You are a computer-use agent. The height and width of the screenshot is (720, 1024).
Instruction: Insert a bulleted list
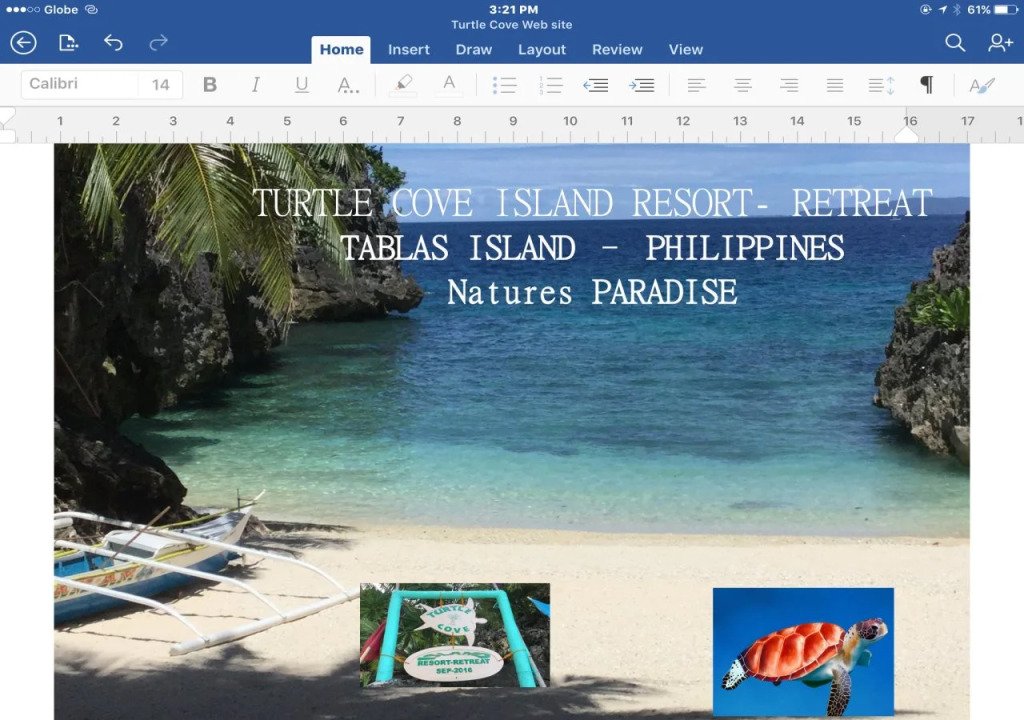(504, 85)
